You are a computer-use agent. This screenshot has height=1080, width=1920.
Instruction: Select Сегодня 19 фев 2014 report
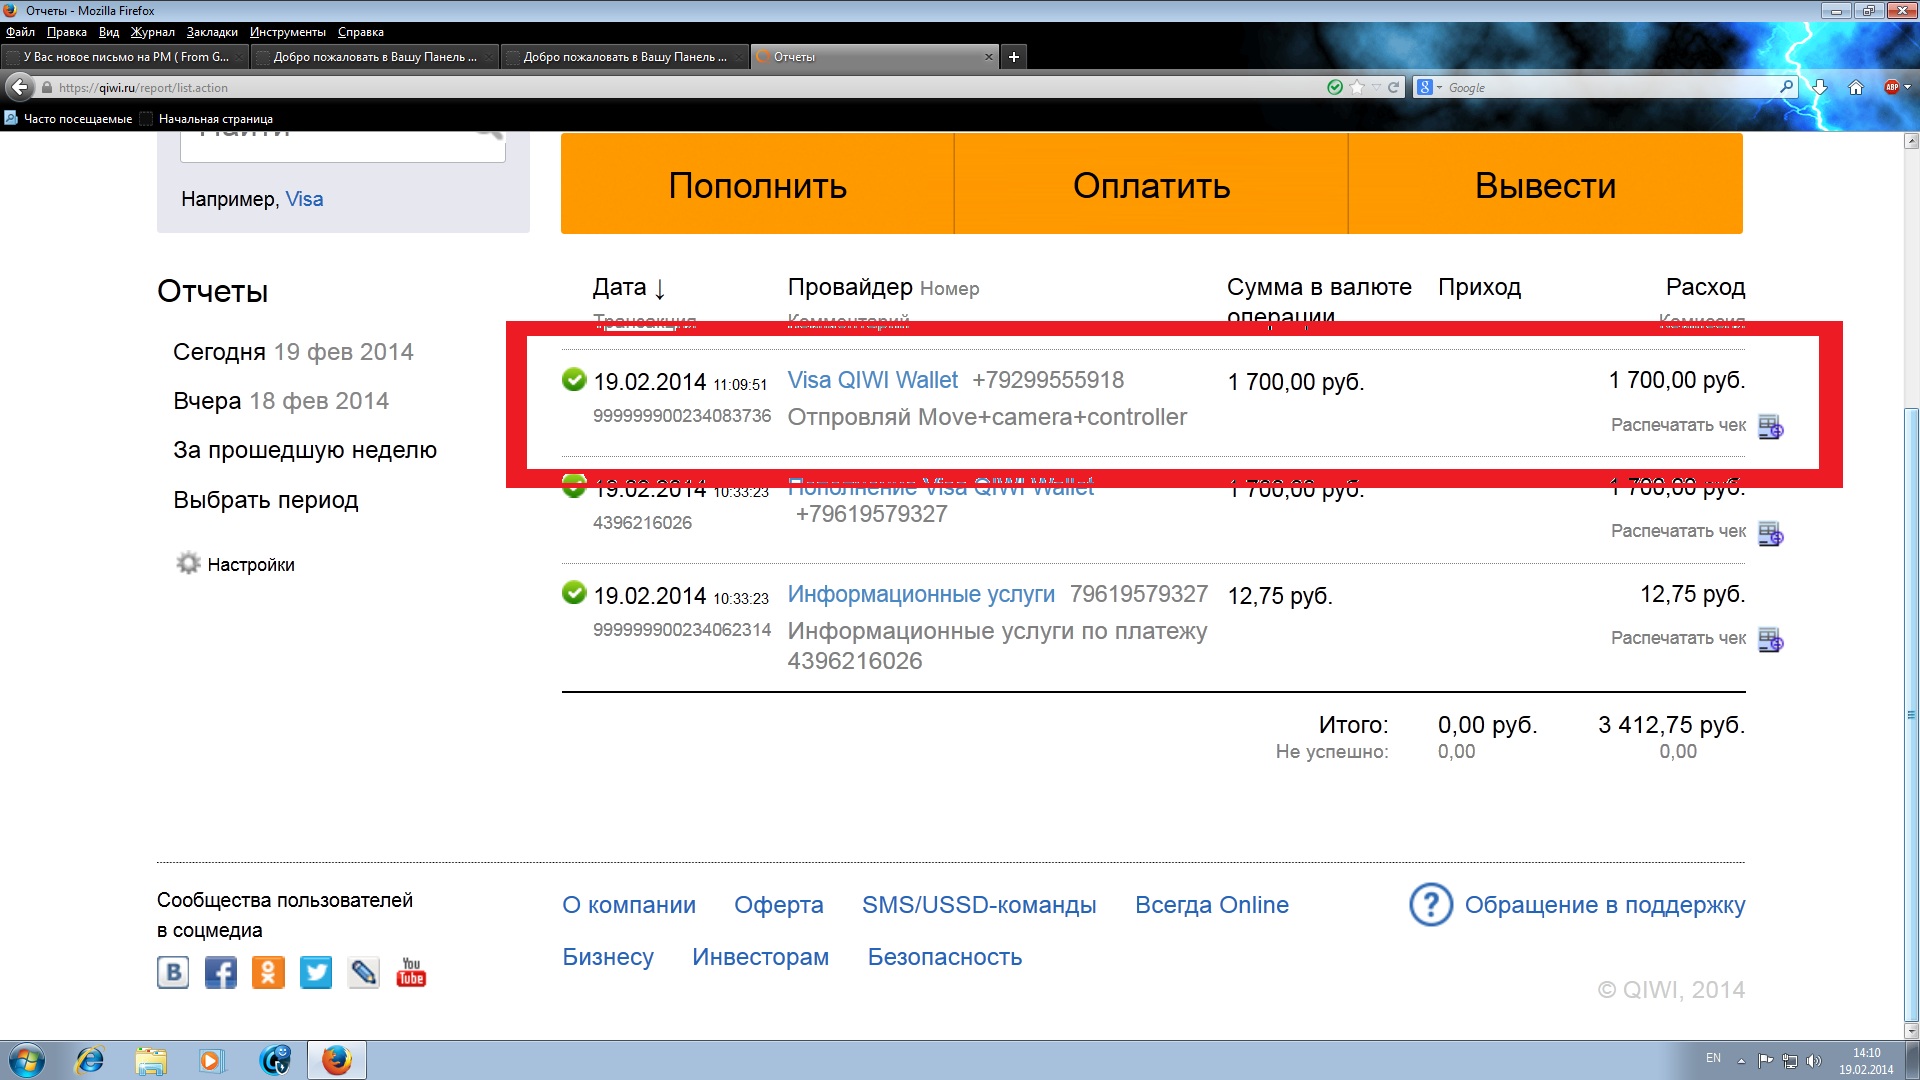293,352
